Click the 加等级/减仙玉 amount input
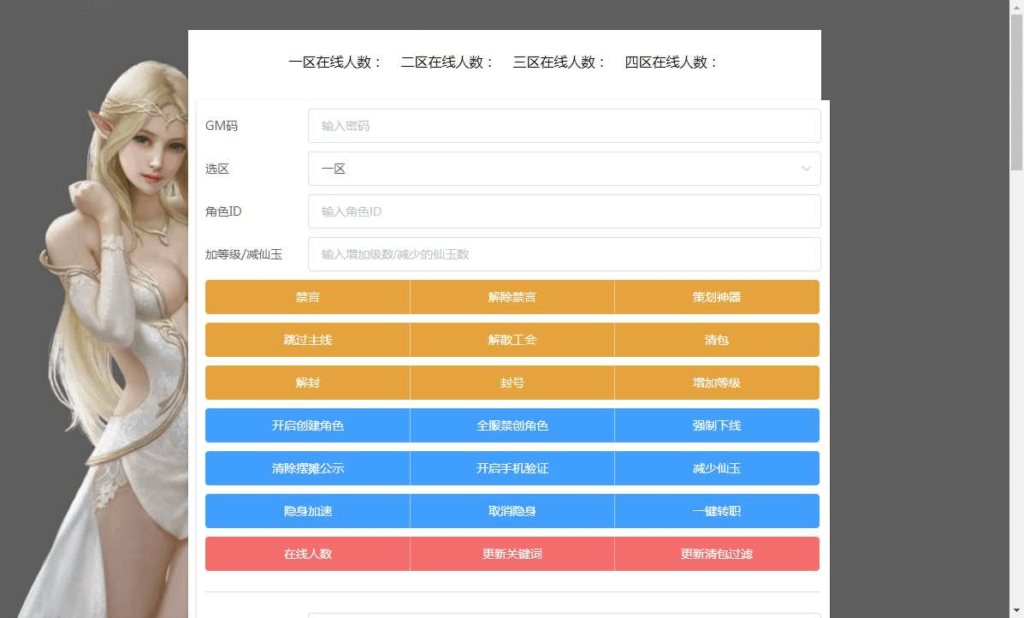Screen dimensions: 1024x618 tap(563, 254)
